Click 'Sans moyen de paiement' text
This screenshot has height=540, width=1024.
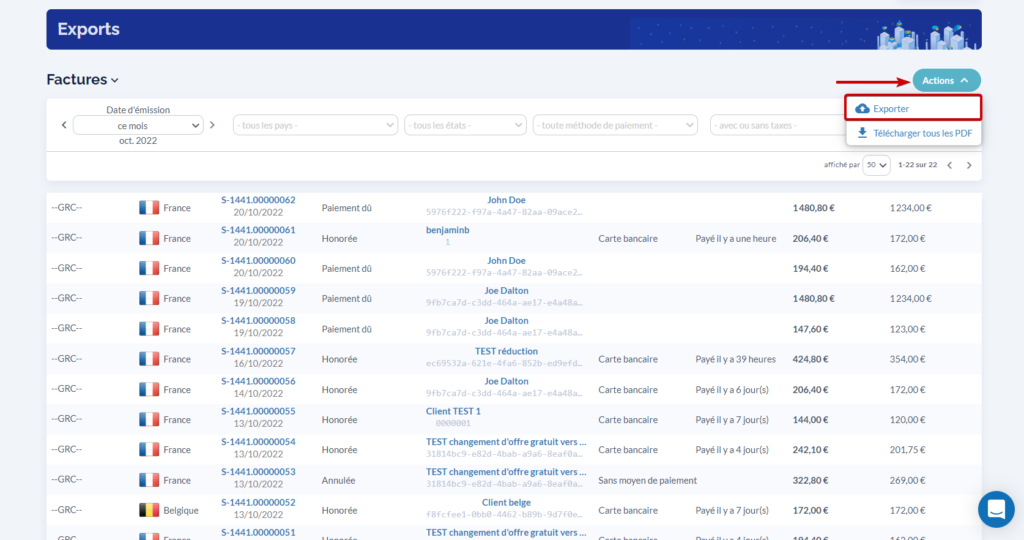tap(647, 480)
